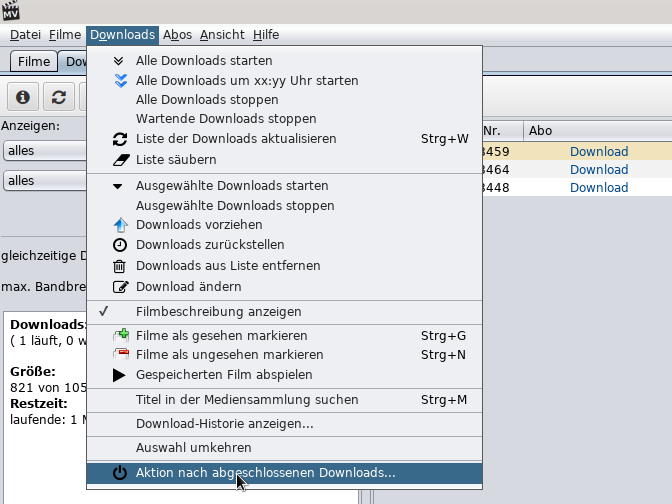
Task: Click the power icon for action after downloads
Action: pyautogui.click(x=120, y=473)
